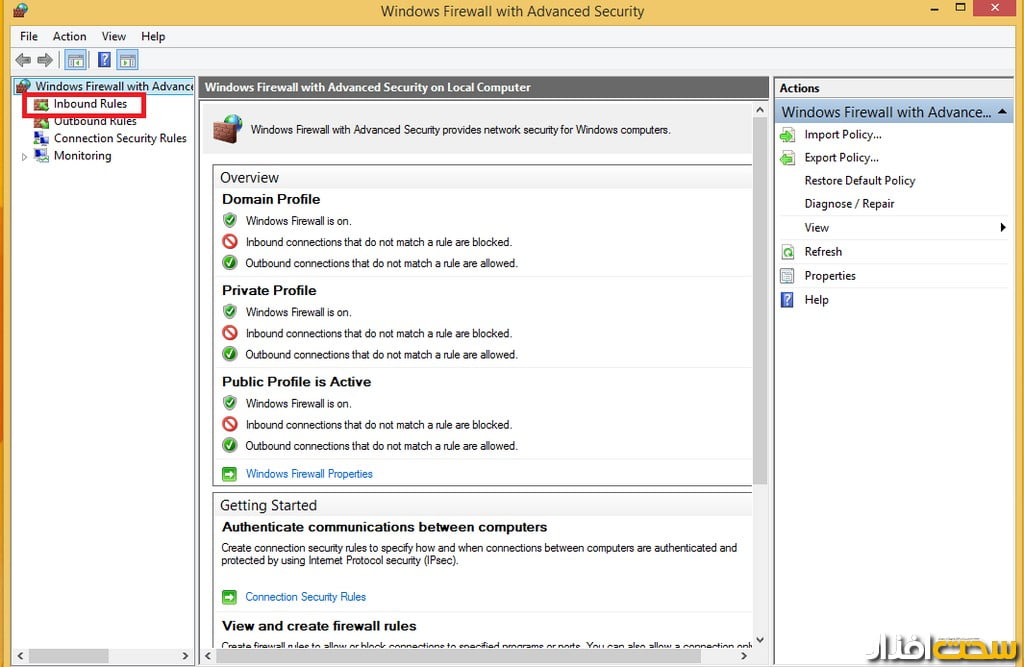Click the Back arrow toolbar icon
Viewport: 1024px width, 667px height.
(22, 60)
